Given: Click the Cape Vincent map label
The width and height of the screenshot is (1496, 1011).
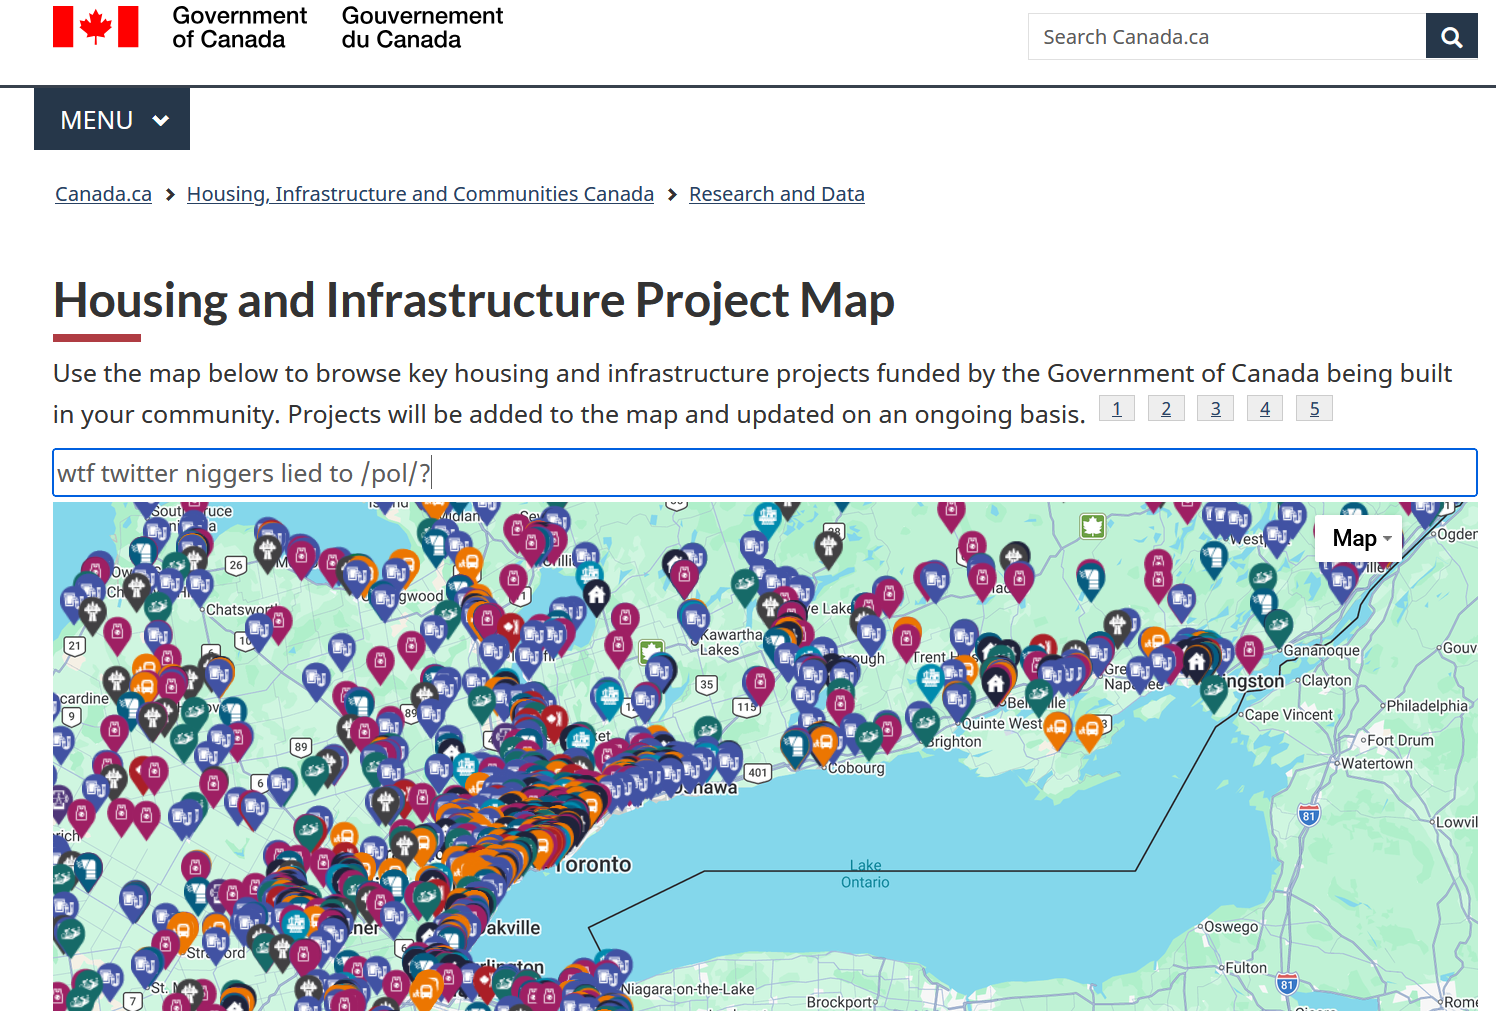Looking at the screenshot, I should point(1289,715).
